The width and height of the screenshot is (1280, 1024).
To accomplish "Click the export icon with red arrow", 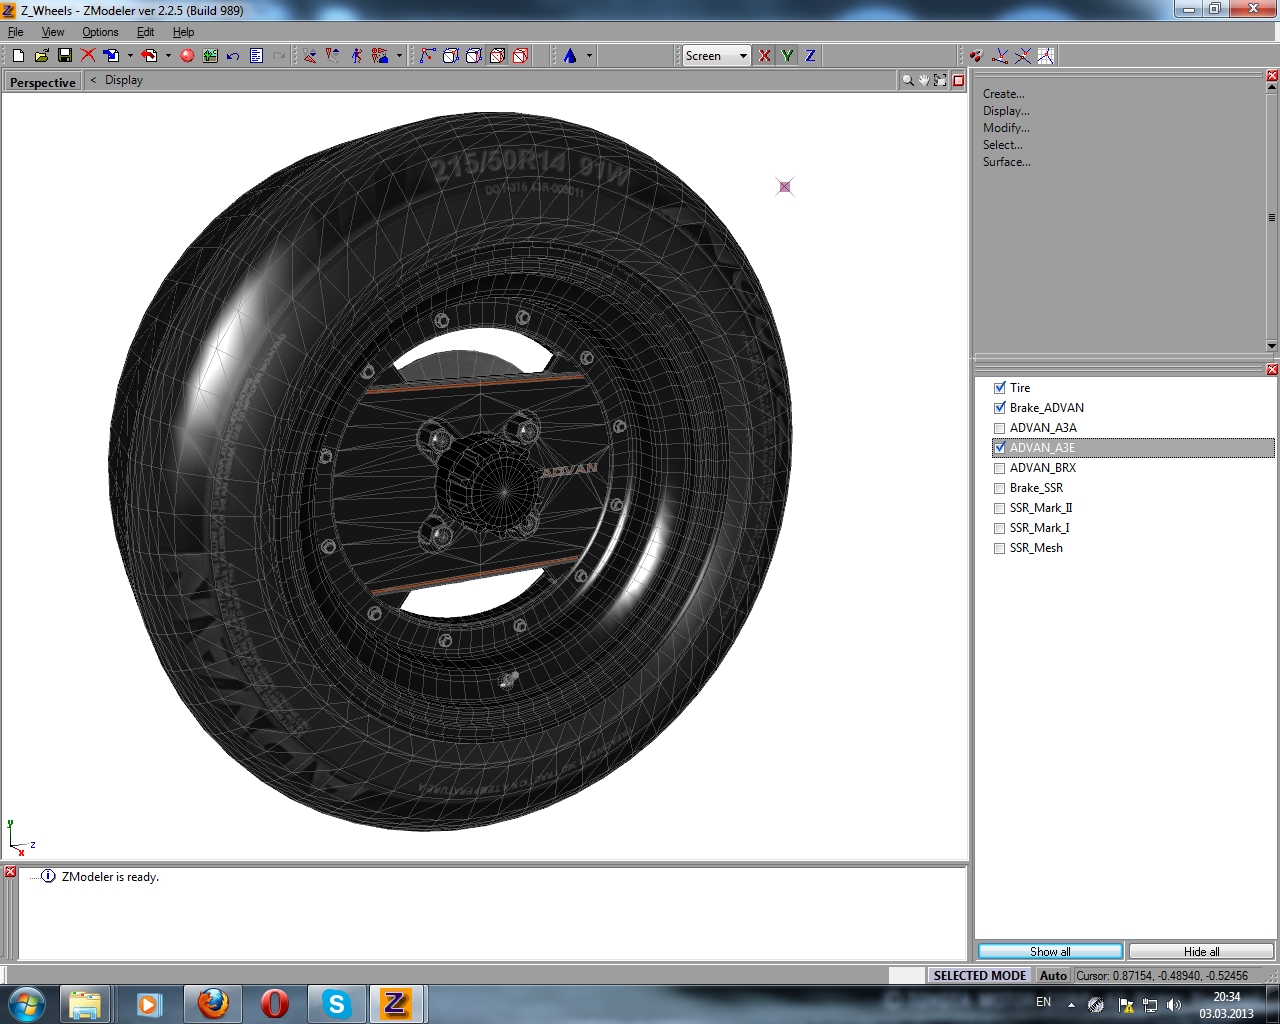I will 150,56.
